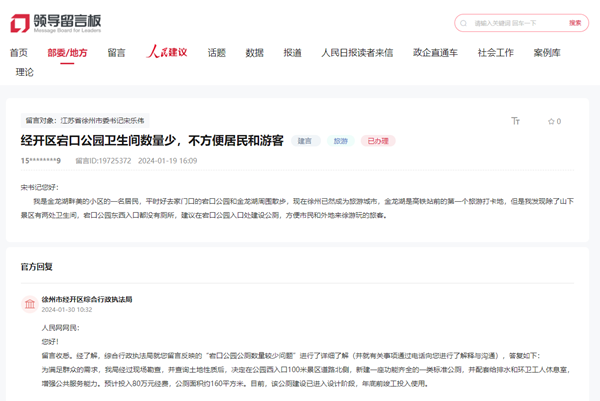Click the 已办理 status tag
The image size is (600, 401).
(378, 141)
